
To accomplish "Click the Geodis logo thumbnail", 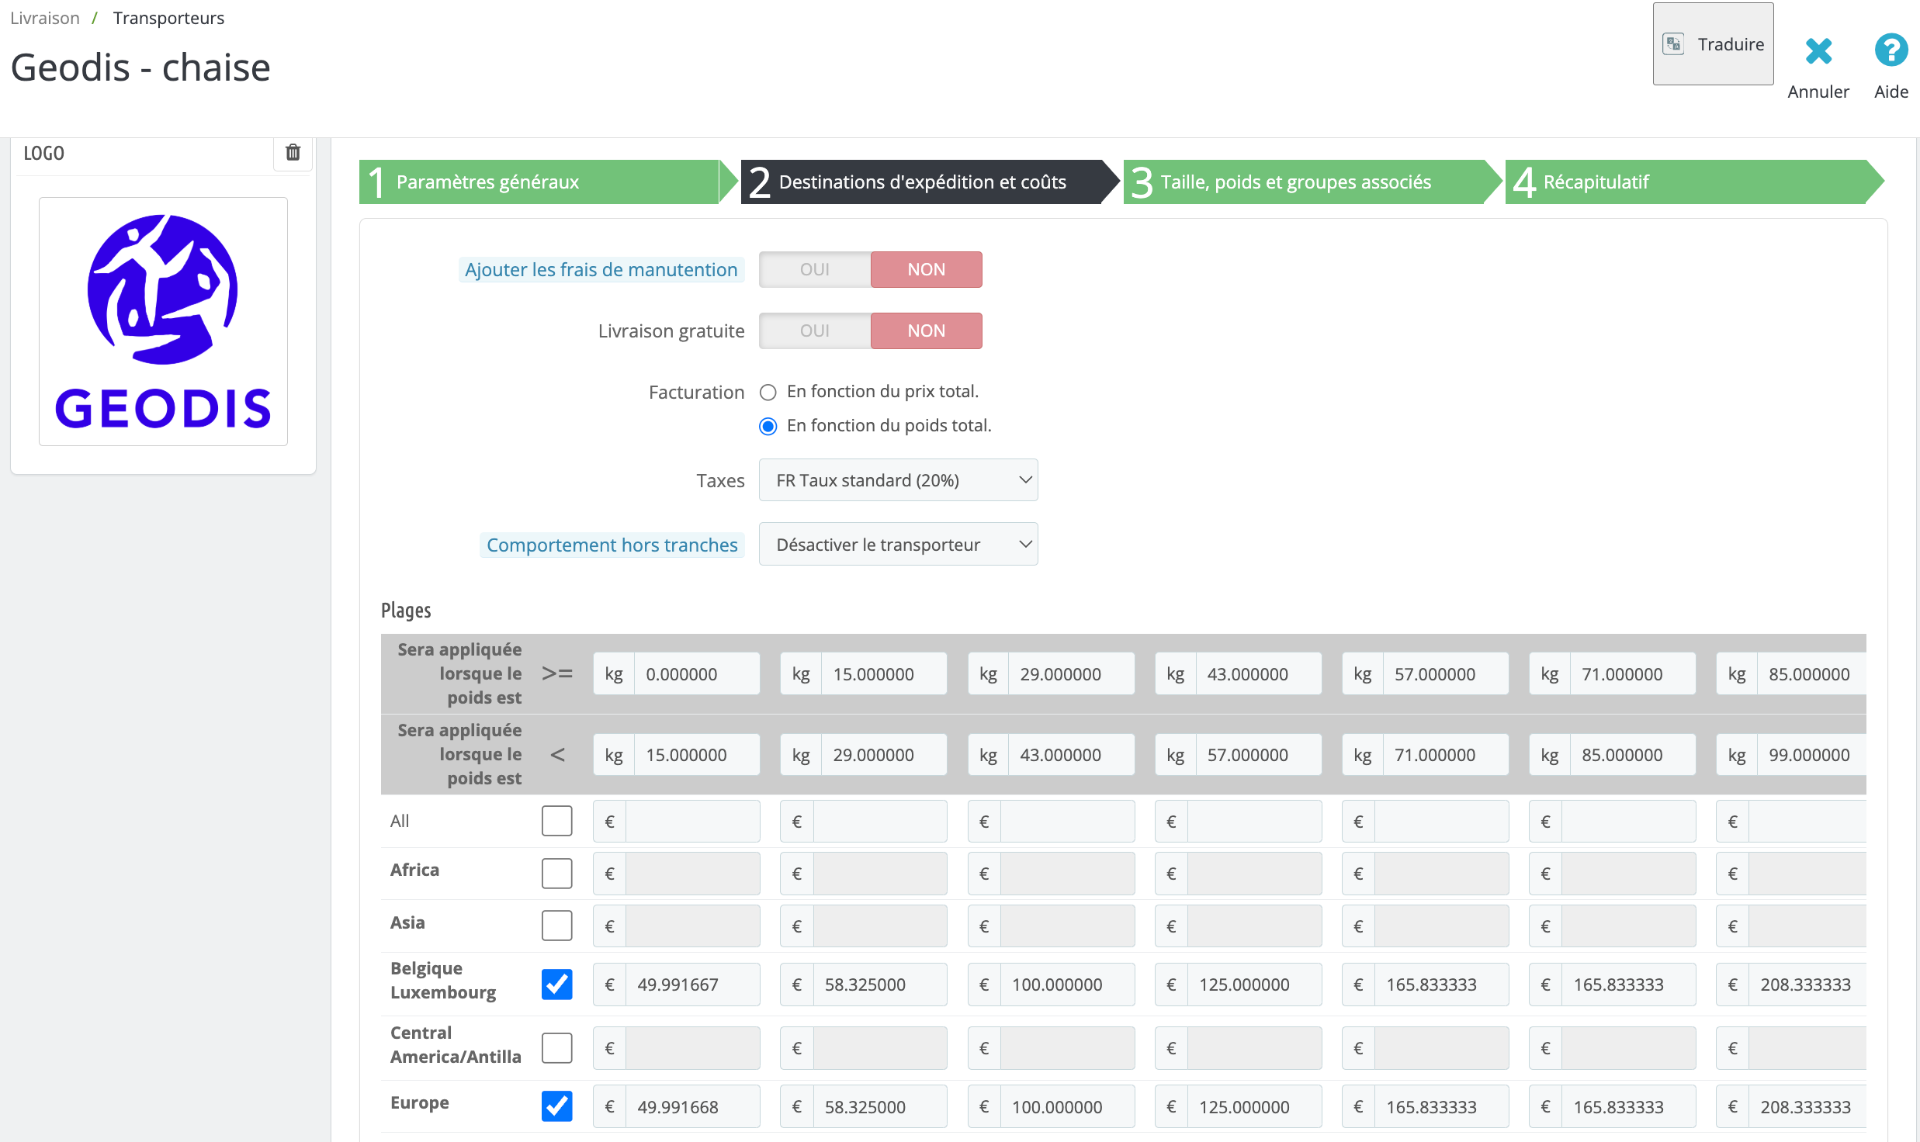I will (x=163, y=321).
